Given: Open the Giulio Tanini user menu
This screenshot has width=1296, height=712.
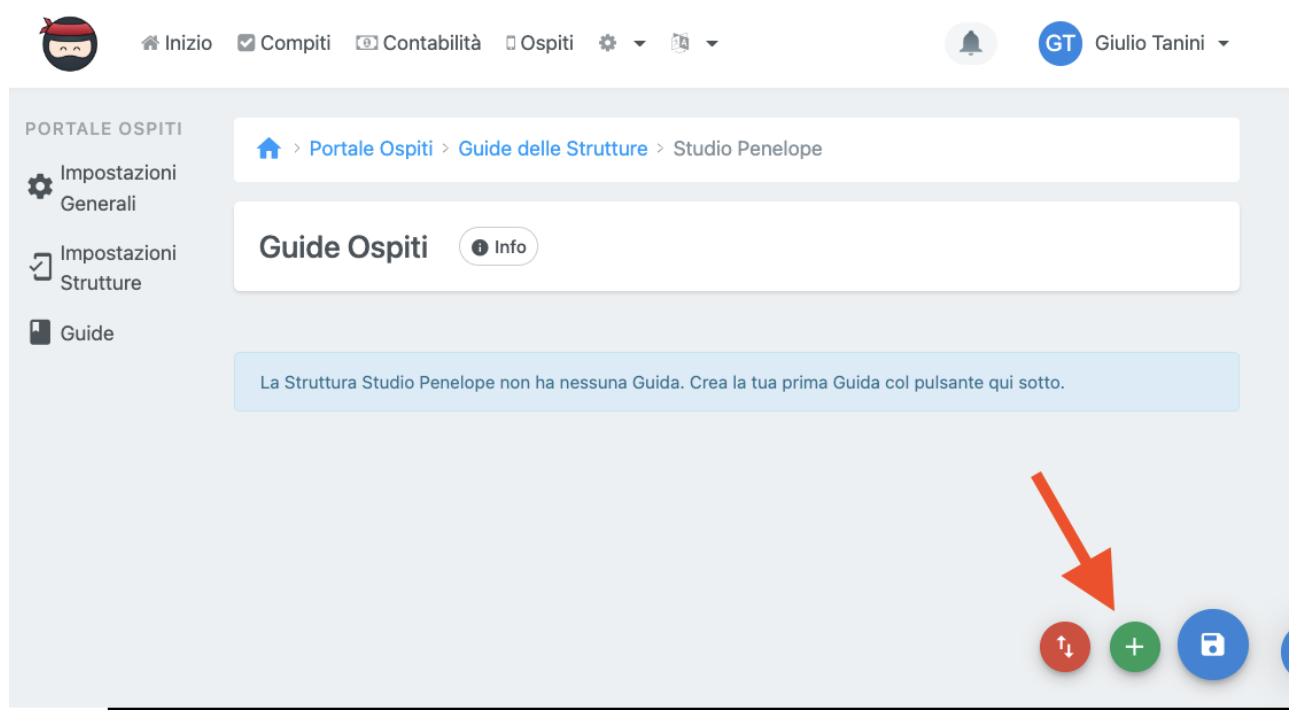Looking at the screenshot, I should coord(1161,43).
